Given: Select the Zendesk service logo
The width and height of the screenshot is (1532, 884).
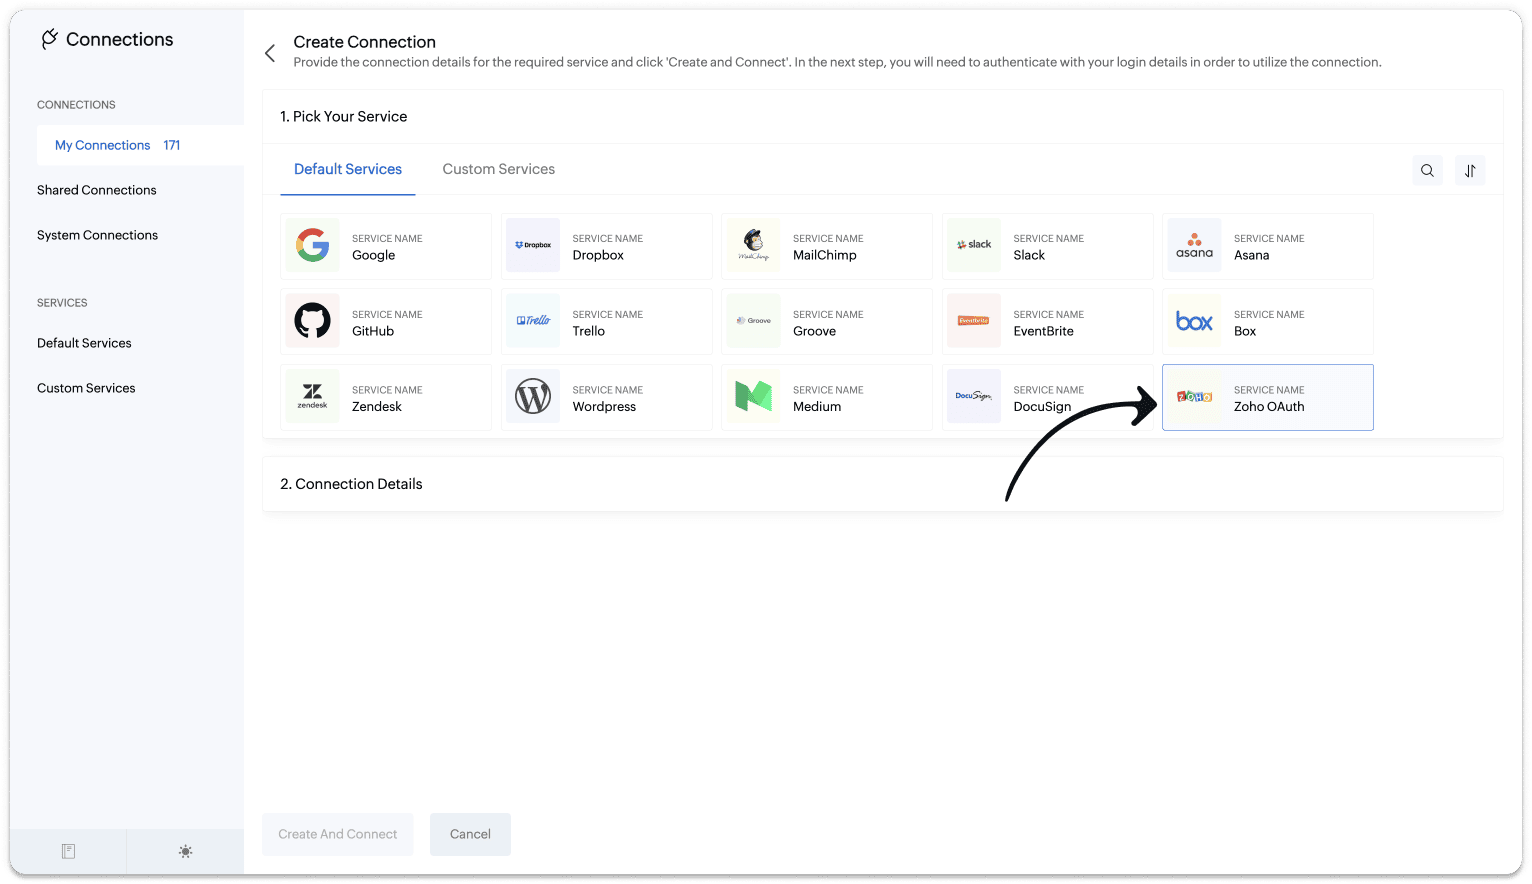Looking at the screenshot, I should (312, 397).
